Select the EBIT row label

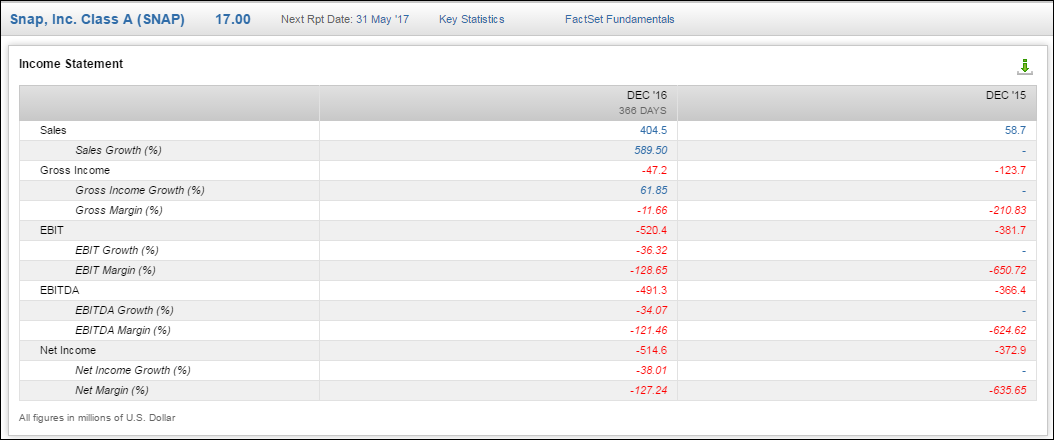point(52,230)
